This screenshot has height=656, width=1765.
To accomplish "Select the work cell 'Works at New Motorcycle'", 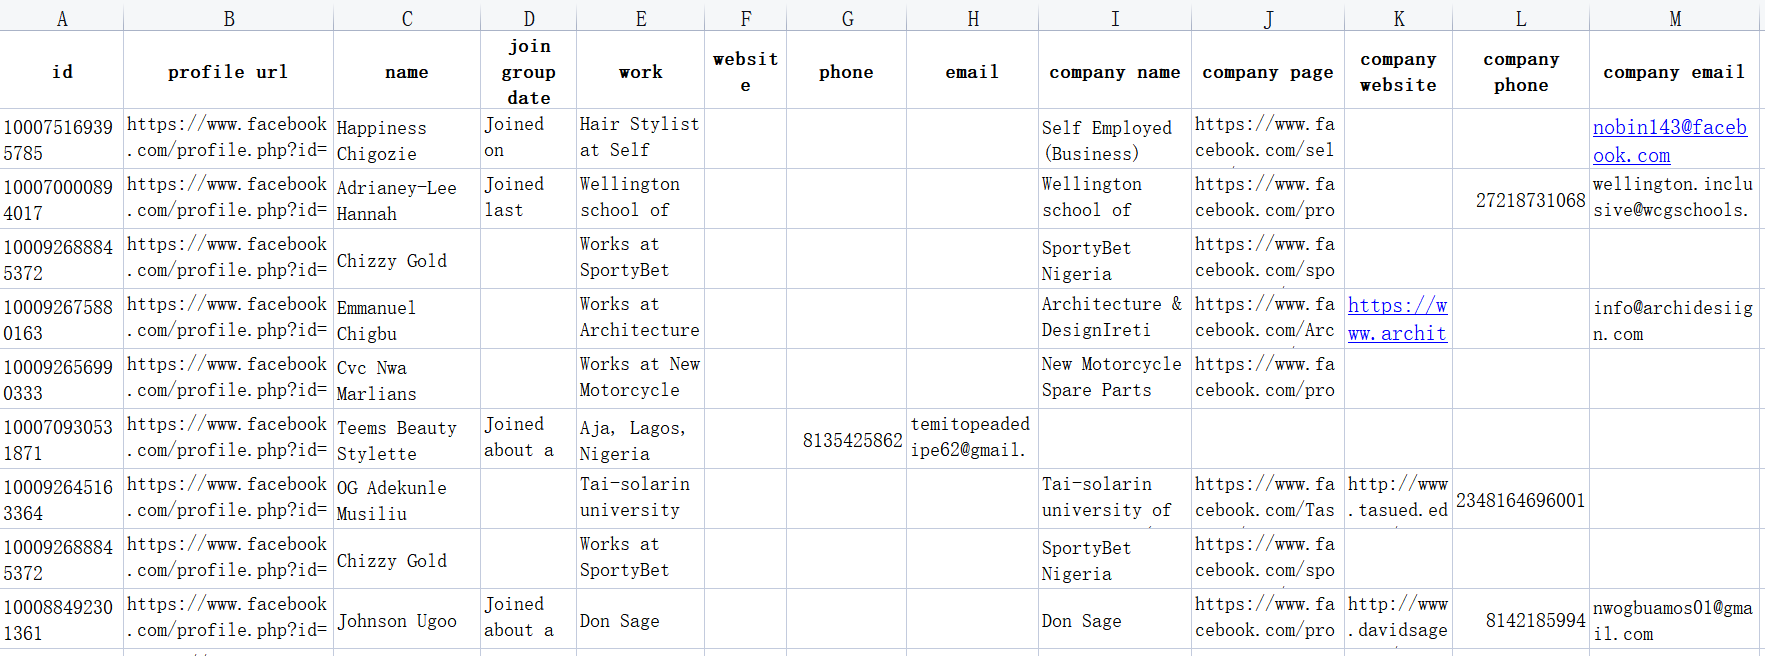I will (641, 379).
